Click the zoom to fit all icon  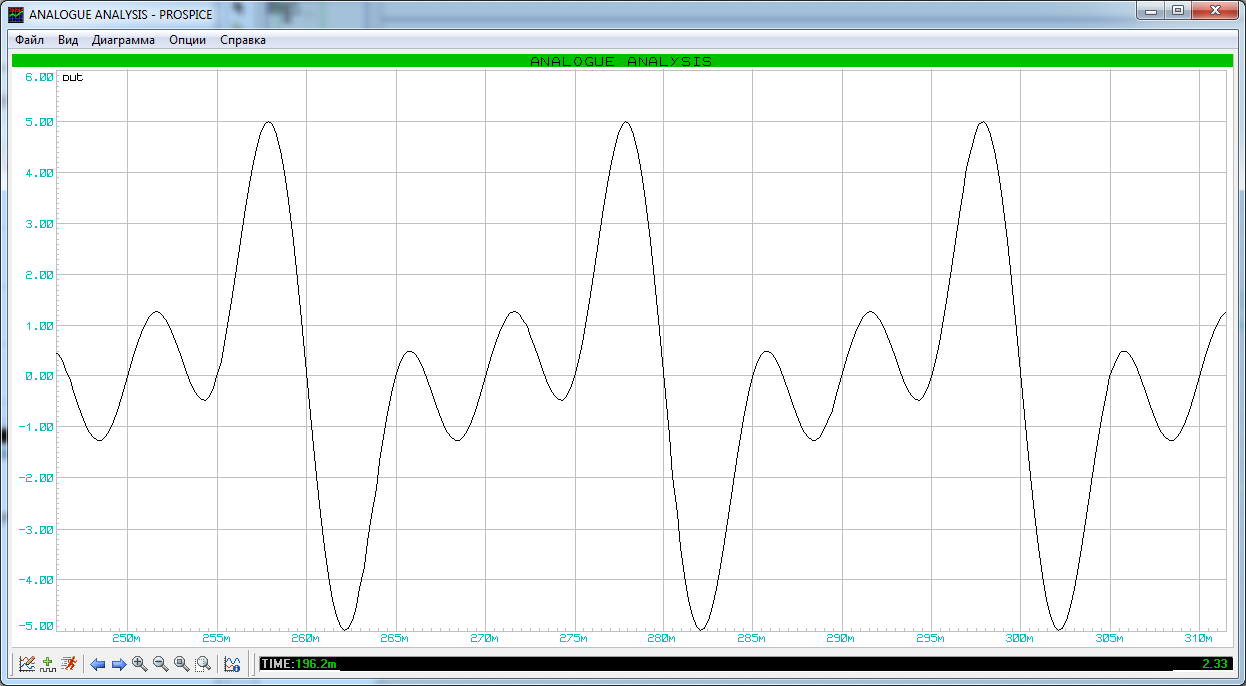[x=181, y=664]
